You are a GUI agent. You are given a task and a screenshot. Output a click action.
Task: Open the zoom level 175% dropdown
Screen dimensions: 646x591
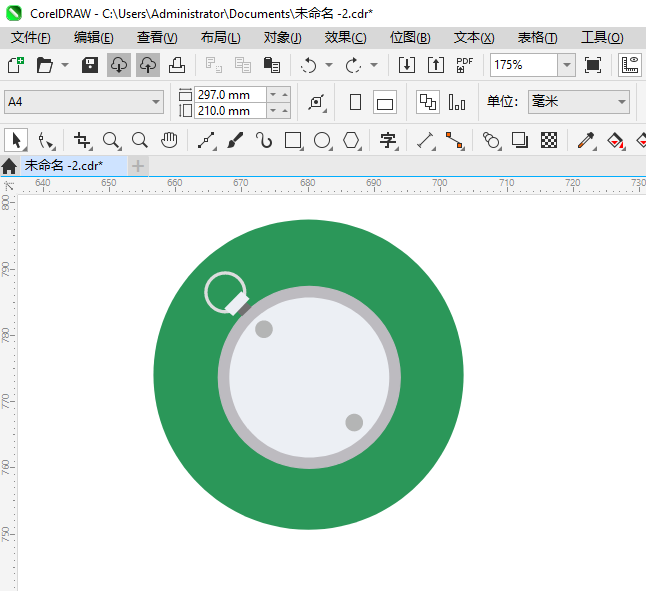point(566,65)
